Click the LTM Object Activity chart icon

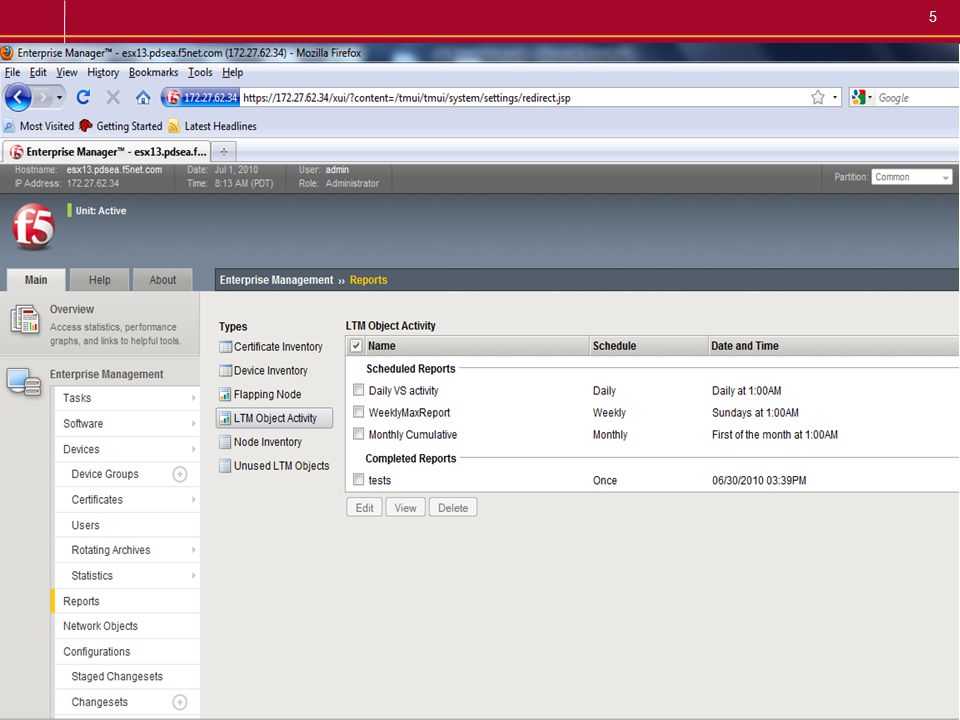[225, 418]
